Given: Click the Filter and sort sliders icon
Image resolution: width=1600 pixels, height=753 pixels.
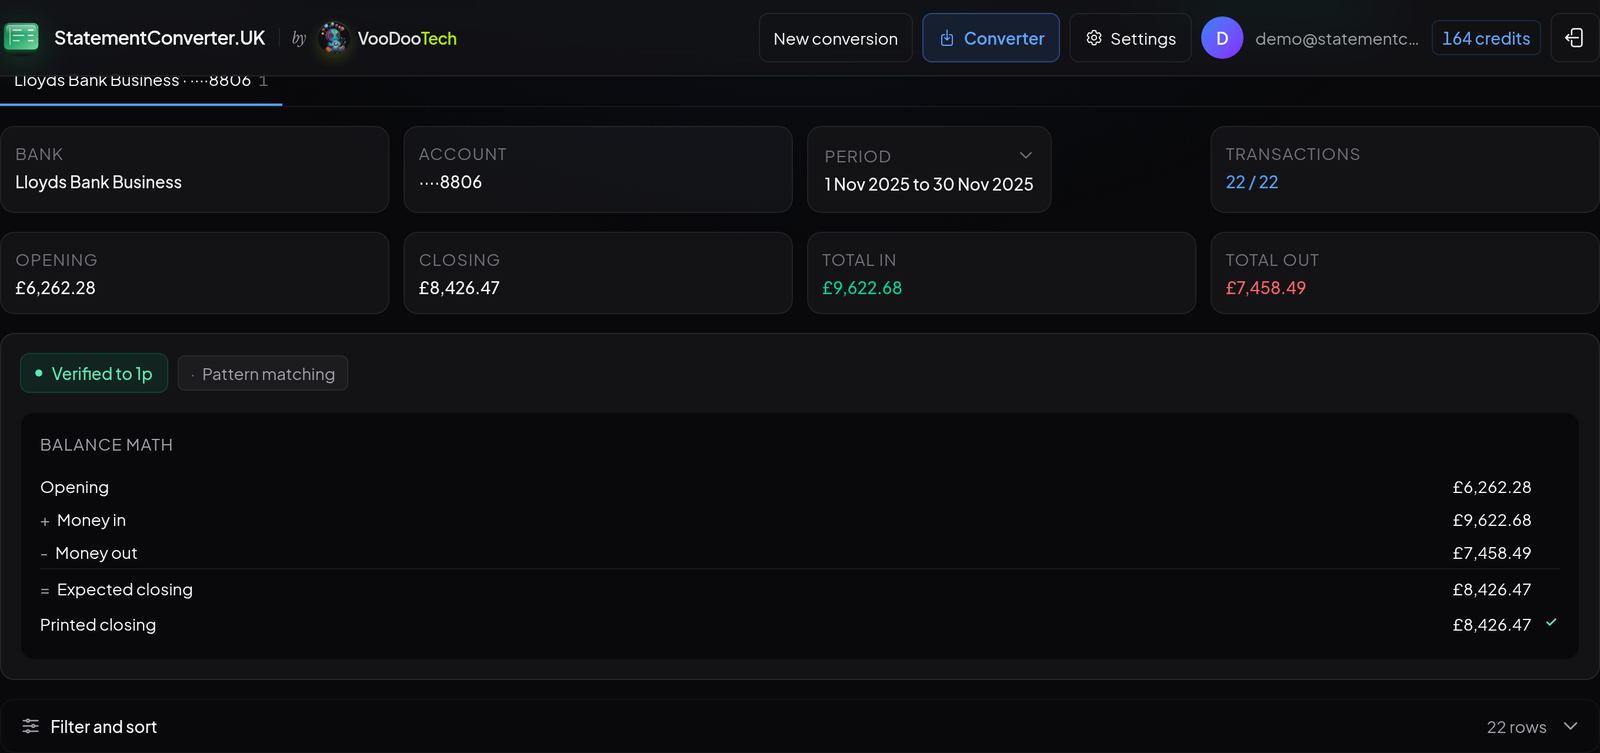Looking at the screenshot, I should tap(31, 726).
